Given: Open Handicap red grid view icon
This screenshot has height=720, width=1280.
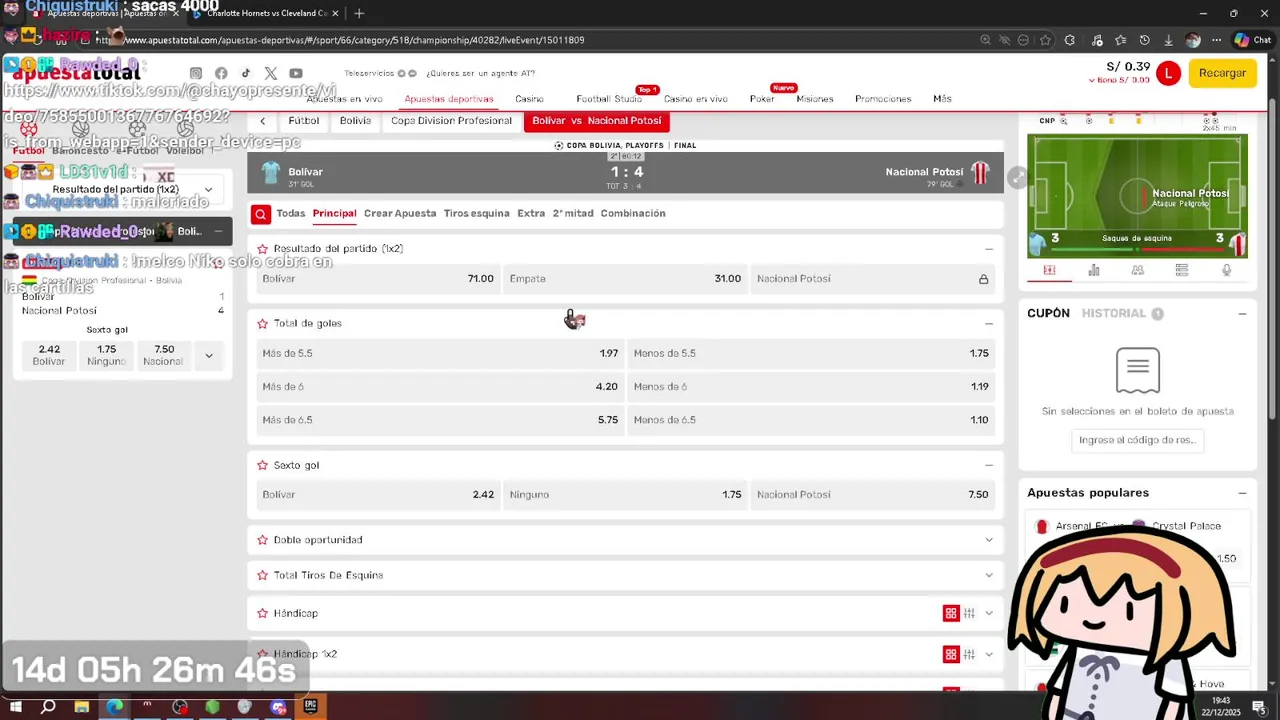Looking at the screenshot, I should click(x=951, y=613).
